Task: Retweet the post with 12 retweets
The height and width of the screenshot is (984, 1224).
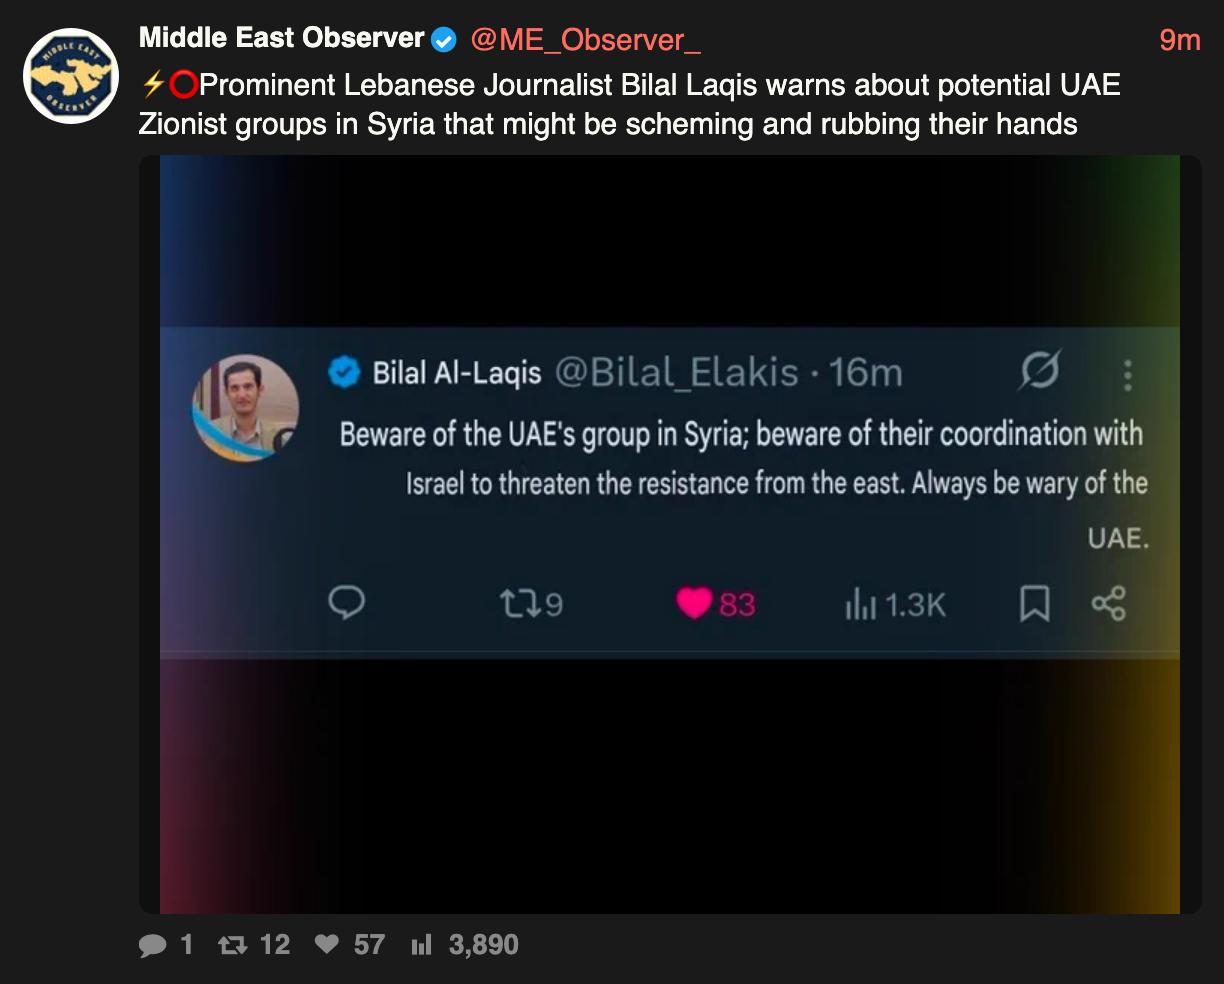Action: point(233,945)
